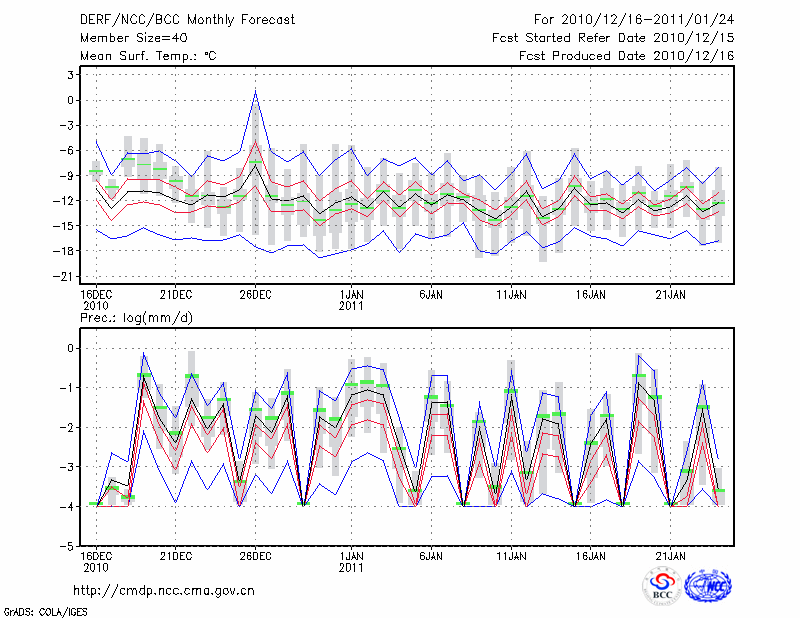Click the Fcst Produced Date line
This screenshot has height=618, width=800.
point(626,56)
